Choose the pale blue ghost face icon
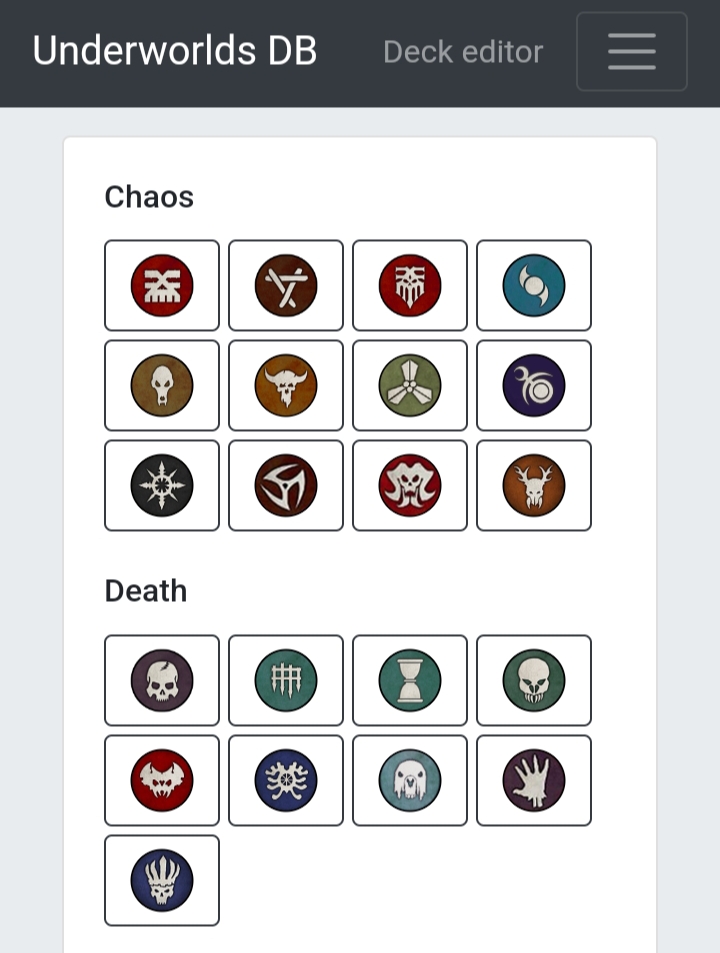This screenshot has width=720, height=953. point(410,780)
